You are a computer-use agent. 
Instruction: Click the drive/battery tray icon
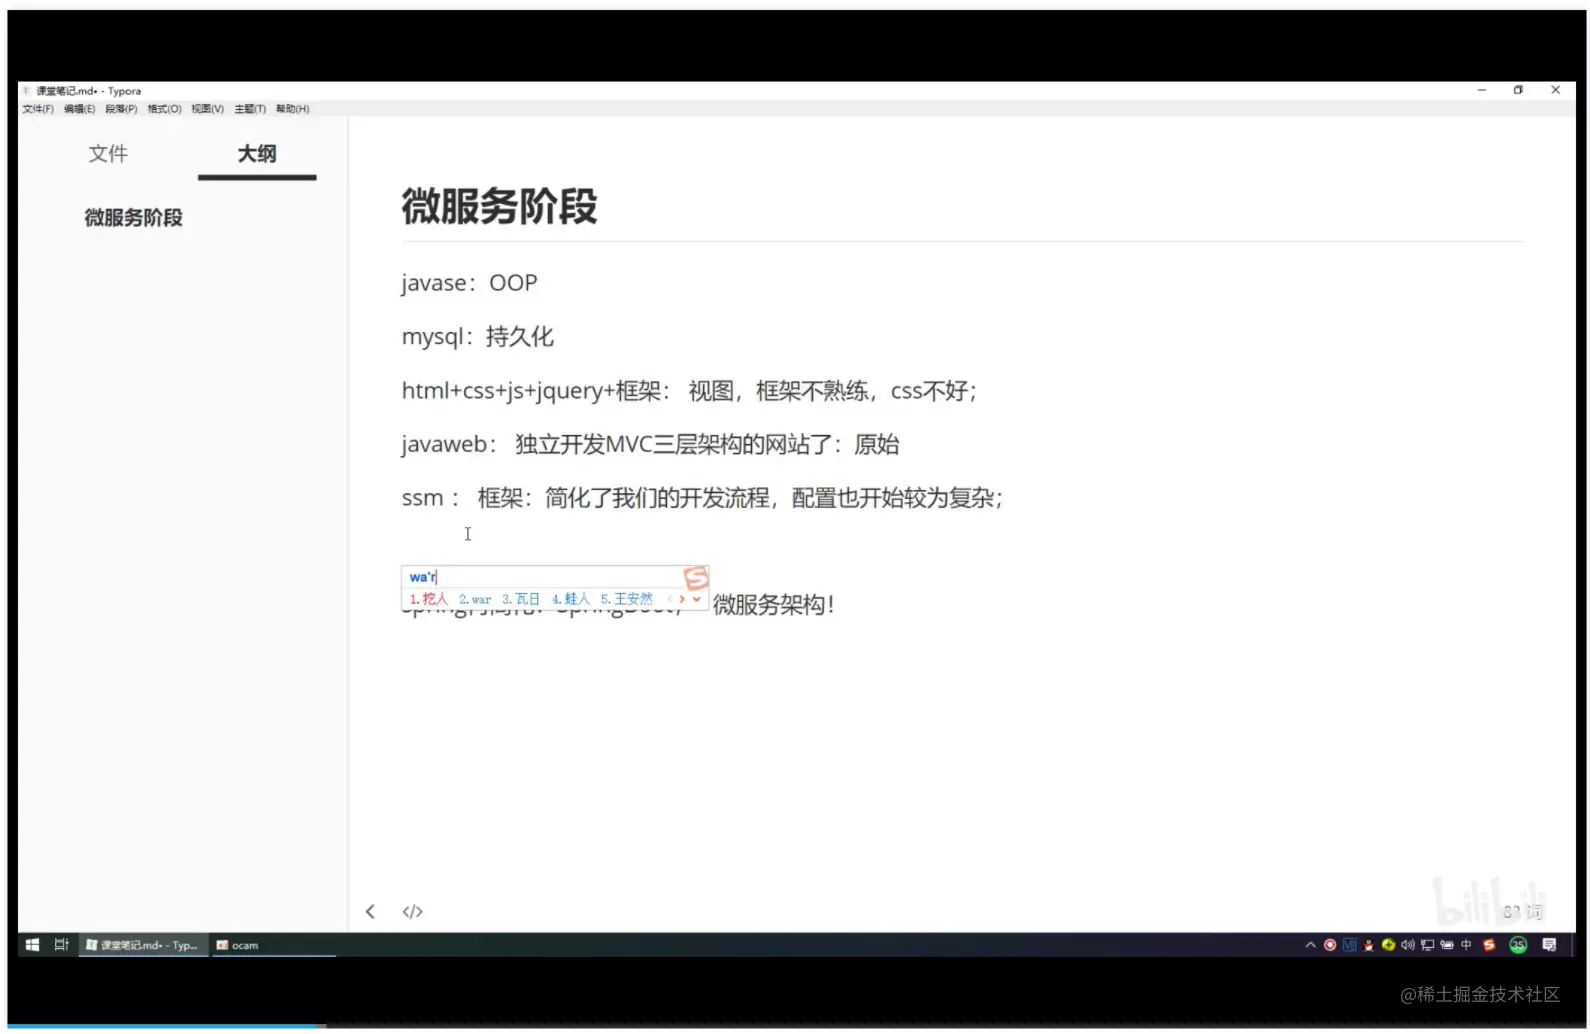[1447, 945]
